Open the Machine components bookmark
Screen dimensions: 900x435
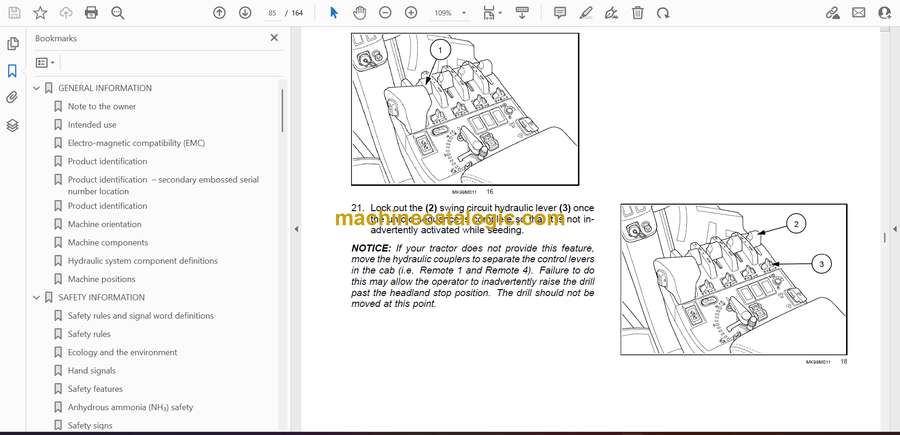coord(108,243)
